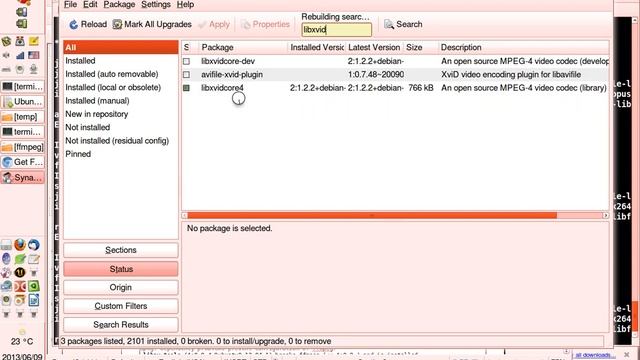The image size is (640, 360).
Task: Open the Package menu
Action: pyautogui.click(x=119, y=4)
